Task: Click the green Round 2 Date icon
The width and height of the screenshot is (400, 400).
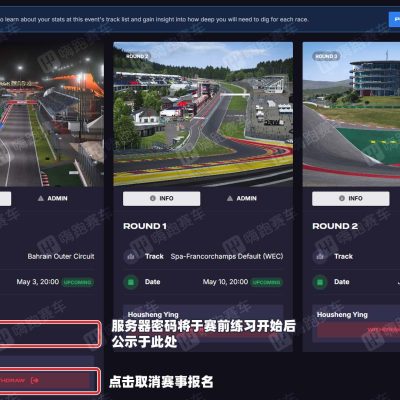Action: pos(320,282)
